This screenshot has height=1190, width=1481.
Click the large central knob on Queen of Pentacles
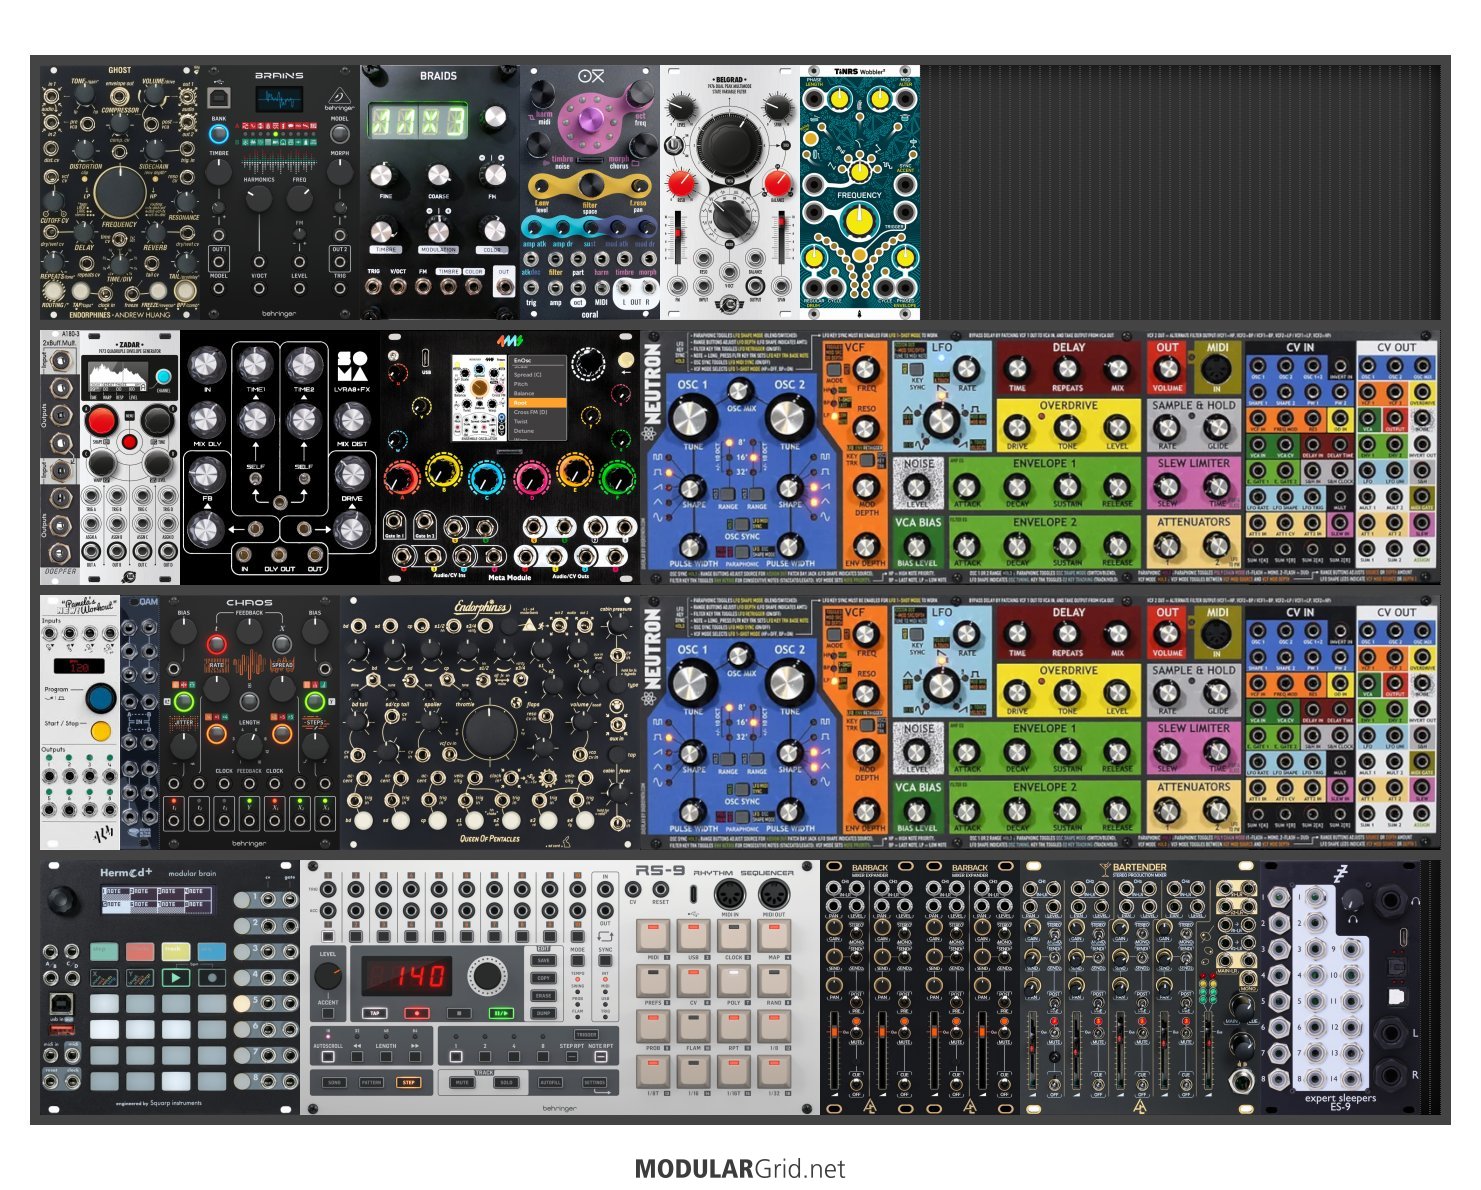489,732
